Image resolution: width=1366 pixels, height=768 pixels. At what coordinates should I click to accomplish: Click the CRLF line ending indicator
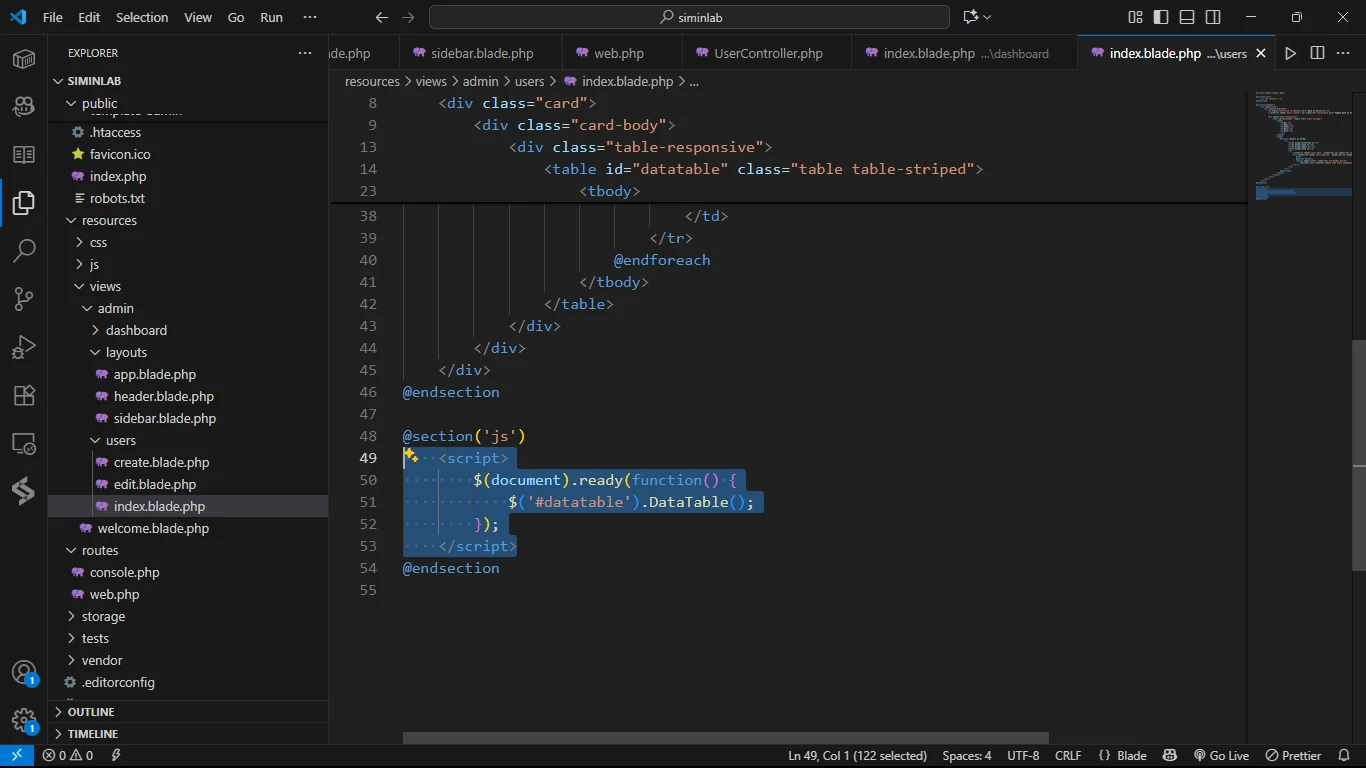(1068, 756)
